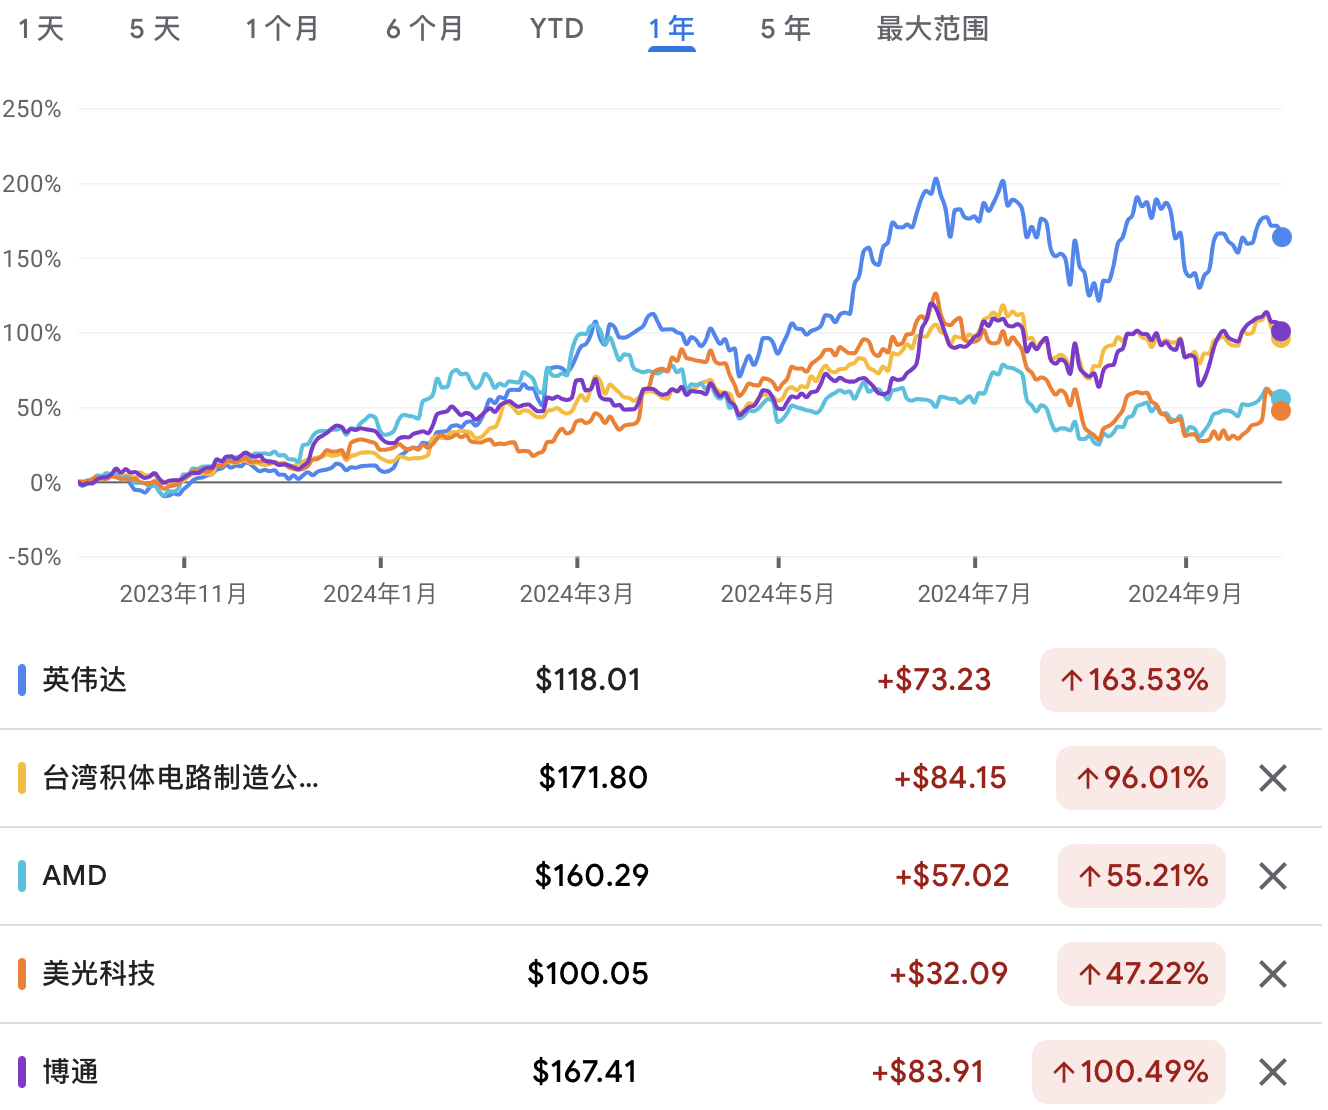Click the 博通 purple color marker
Viewport: 1328px width, 1110px height.
tap(22, 1072)
